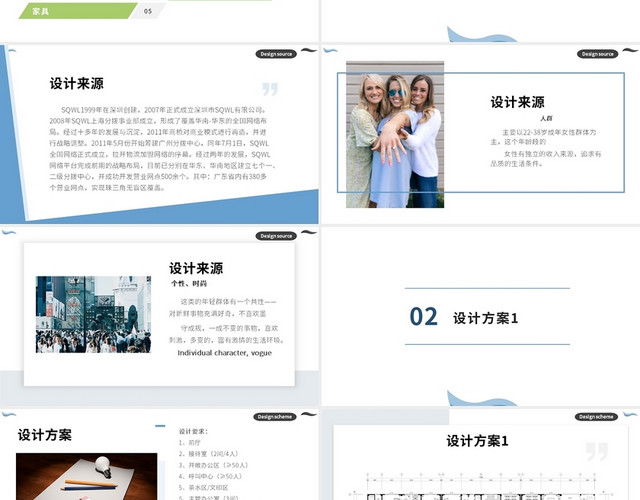Click the Individual character, vogue caption
The width and height of the screenshot is (640, 500).
tap(224, 353)
